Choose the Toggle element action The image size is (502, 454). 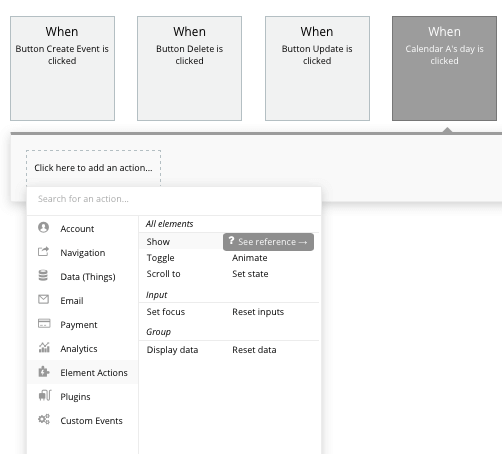tap(160, 258)
